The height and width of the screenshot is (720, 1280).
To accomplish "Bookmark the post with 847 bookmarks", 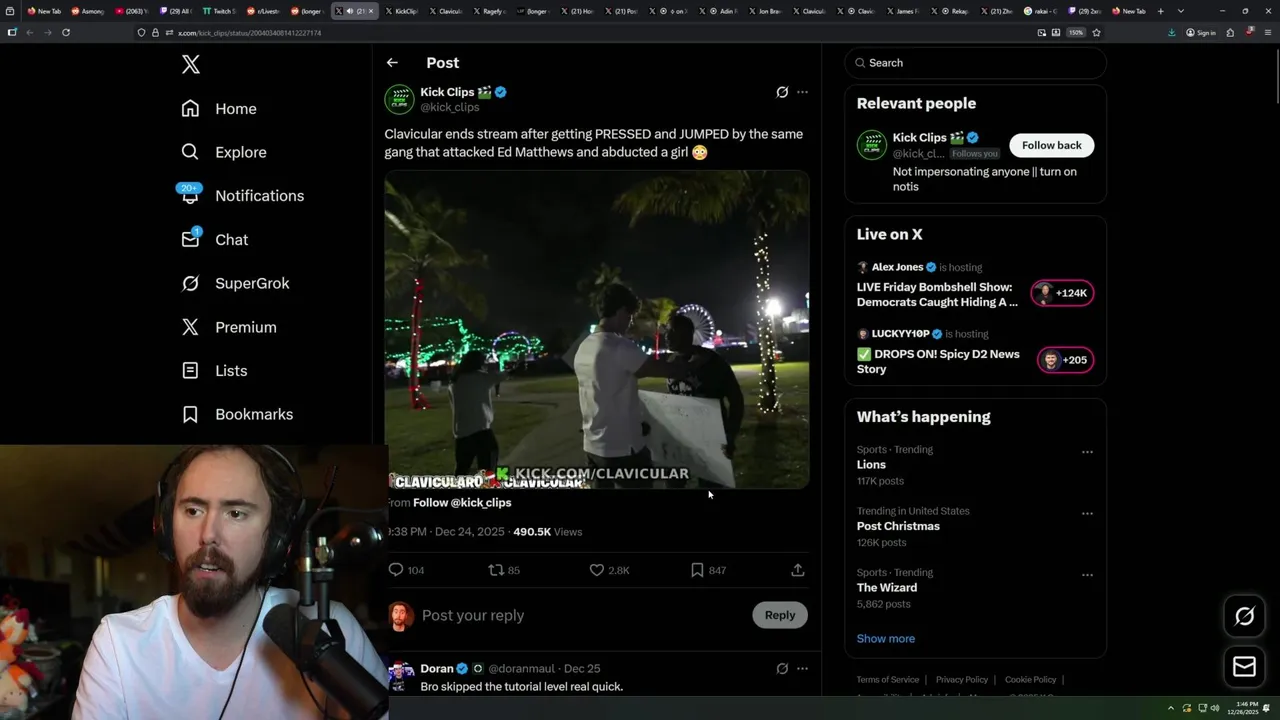I will [x=708, y=570].
